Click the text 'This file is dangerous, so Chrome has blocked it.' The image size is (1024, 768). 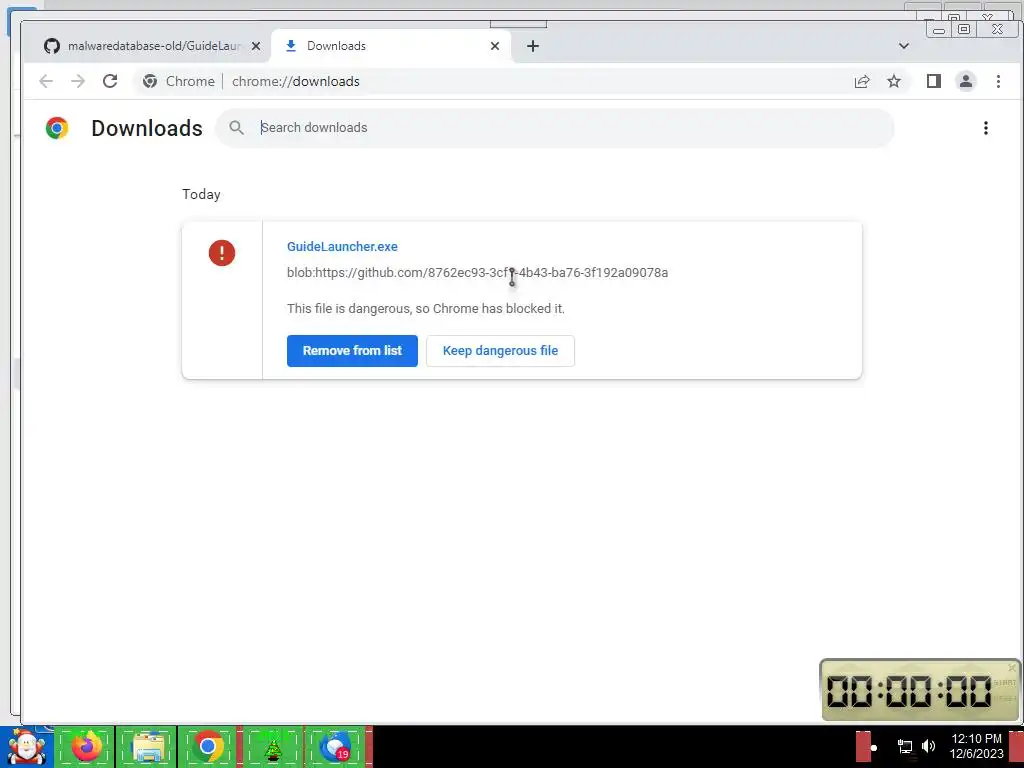click(426, 309)
